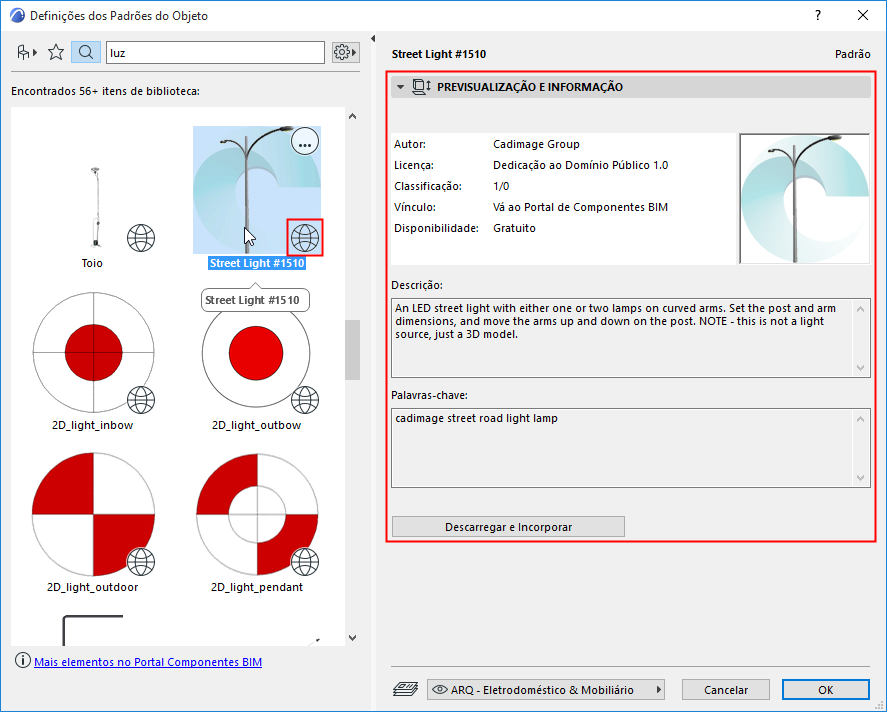
Task: Click 'Cadimage Group' author value
Action: [536, 144]
